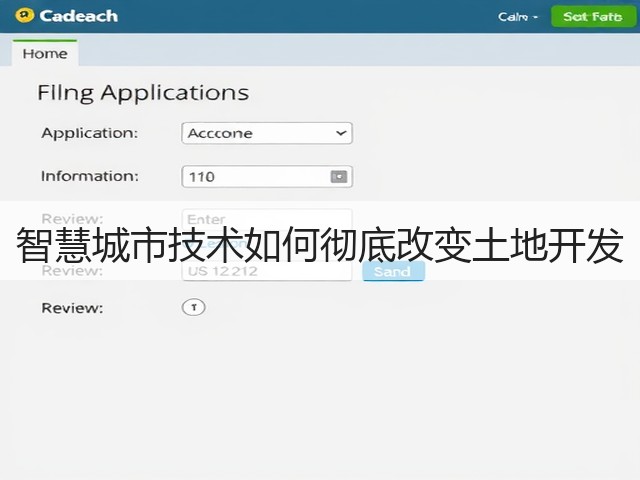Click the Review field with Enter placeholder
640x480 pixels.
click(x=267, y=219)
